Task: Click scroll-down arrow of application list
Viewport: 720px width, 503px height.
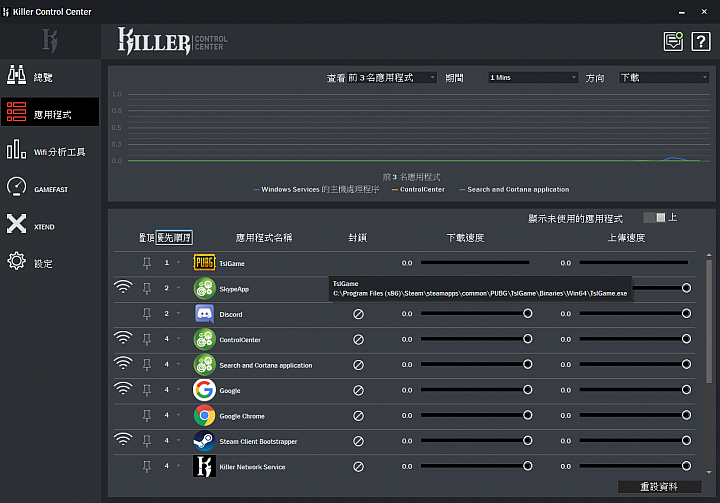Action: pyautogui.click(x=709, y=472)
